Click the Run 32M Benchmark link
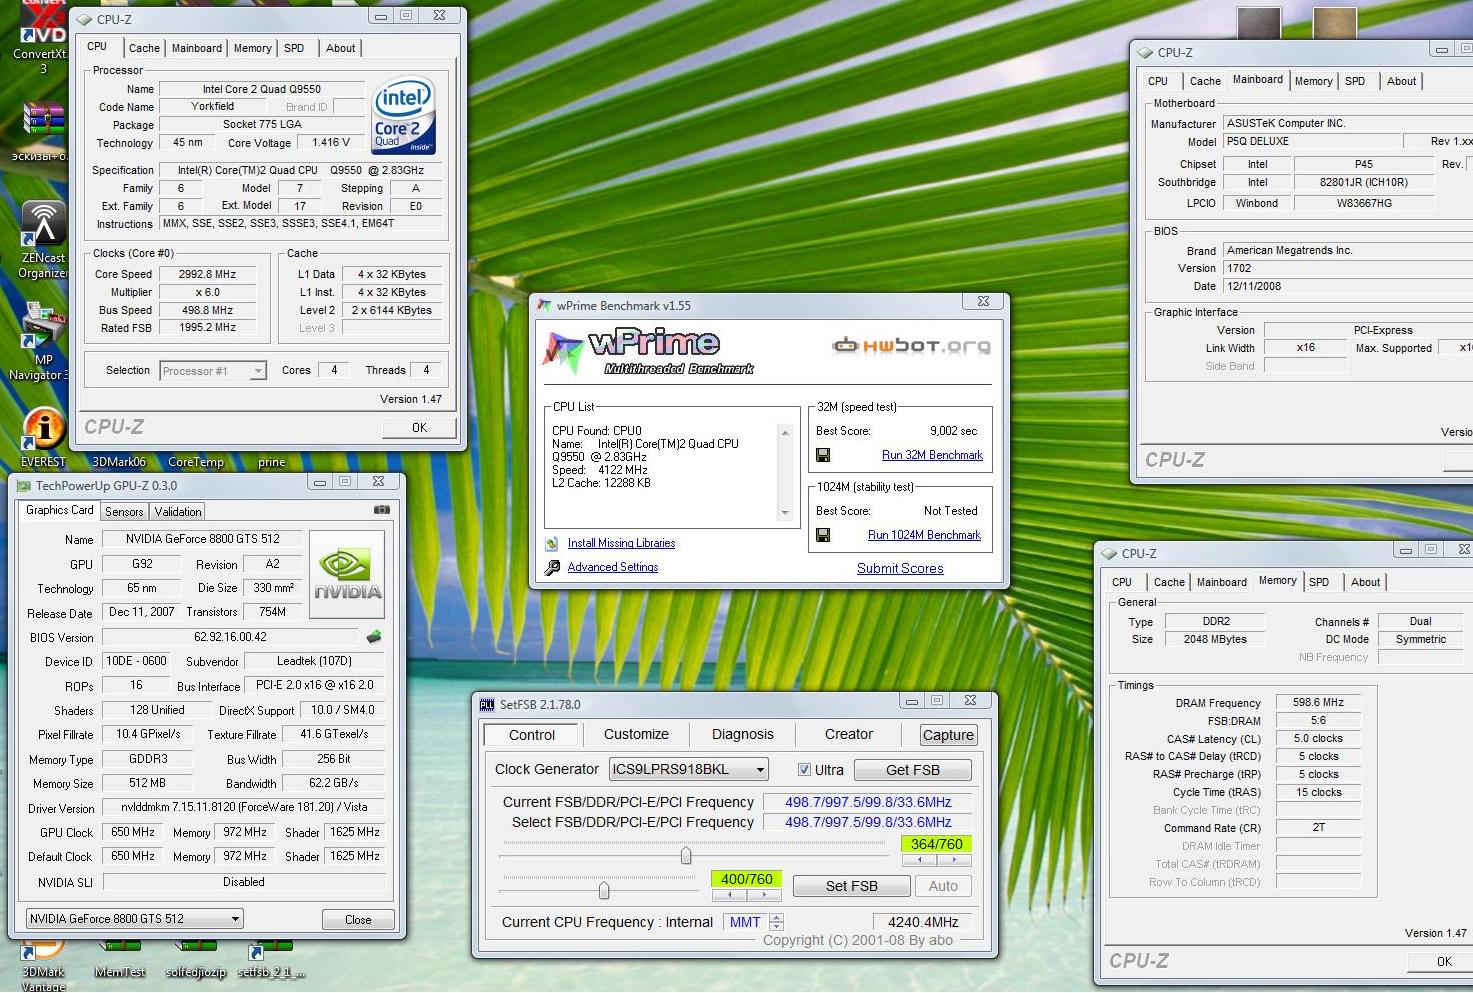Screen dimensions: 1473x993 coord(932,455)
